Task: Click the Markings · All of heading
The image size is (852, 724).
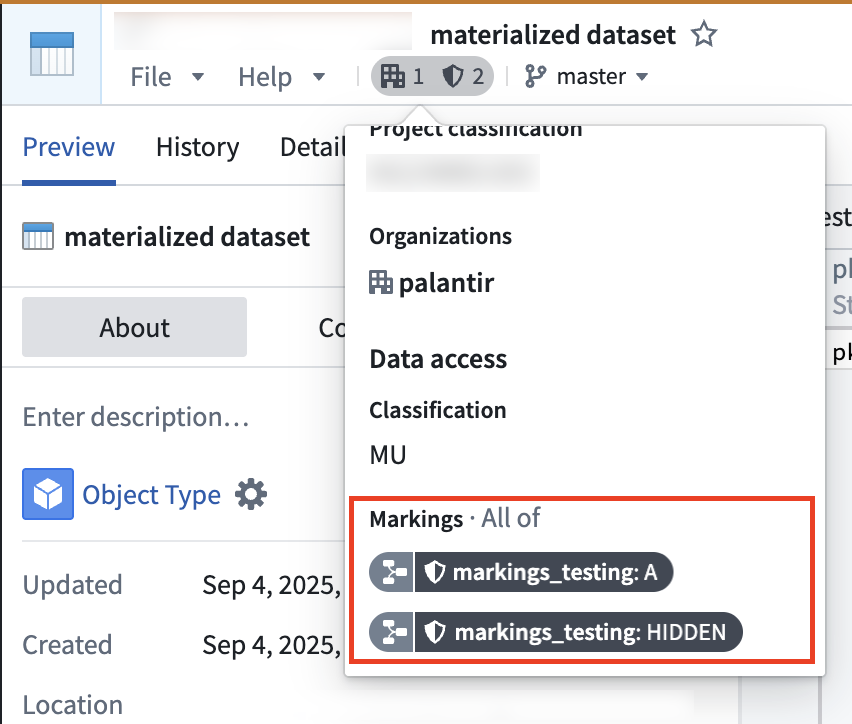Action: coord(455,518)
